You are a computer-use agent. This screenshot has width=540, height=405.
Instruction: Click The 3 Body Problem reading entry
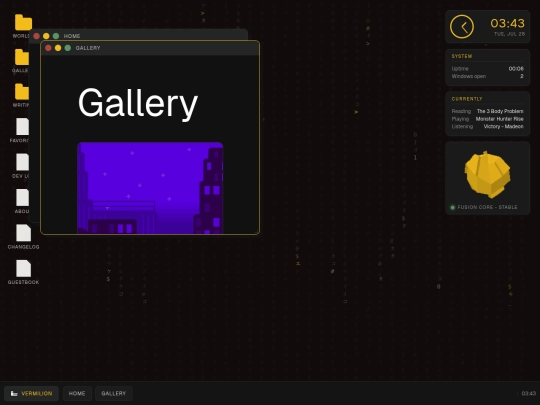click(x=500, y=111)
